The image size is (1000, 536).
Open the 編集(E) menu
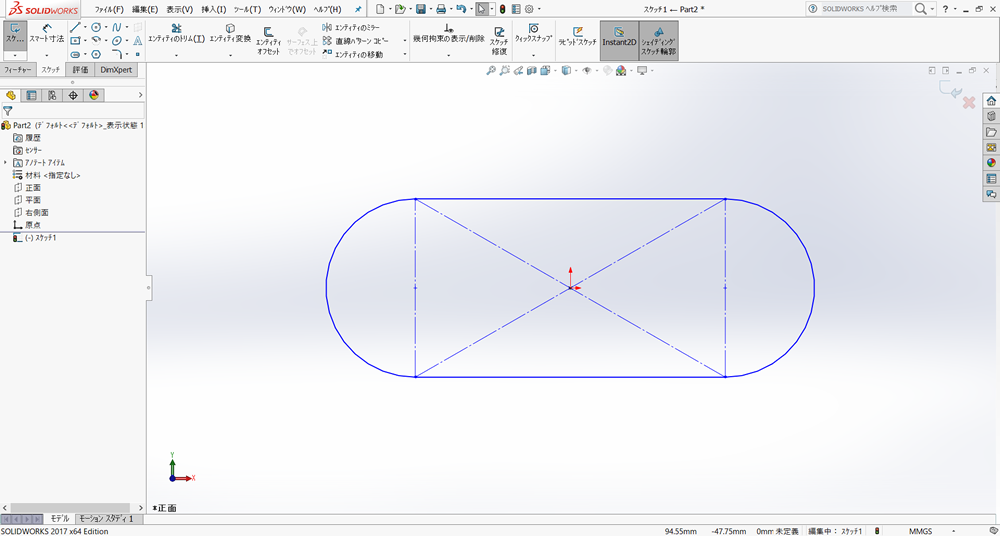145,10
